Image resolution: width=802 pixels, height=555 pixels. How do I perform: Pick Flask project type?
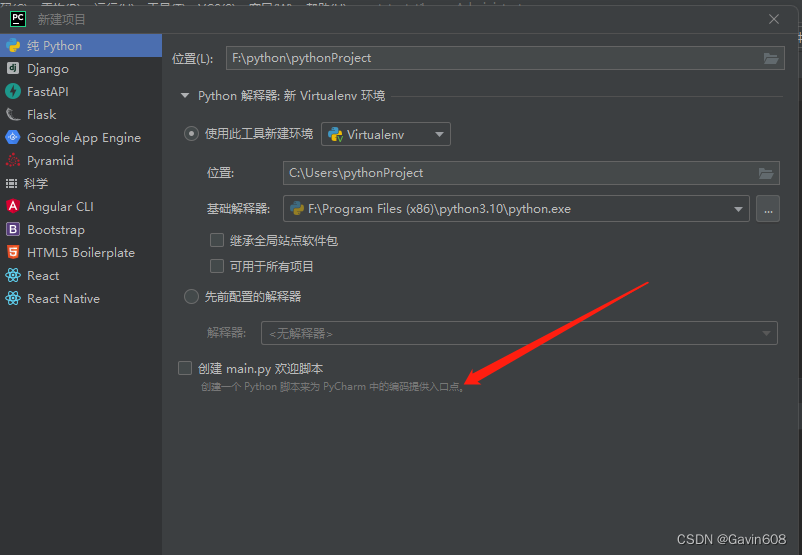81,115
